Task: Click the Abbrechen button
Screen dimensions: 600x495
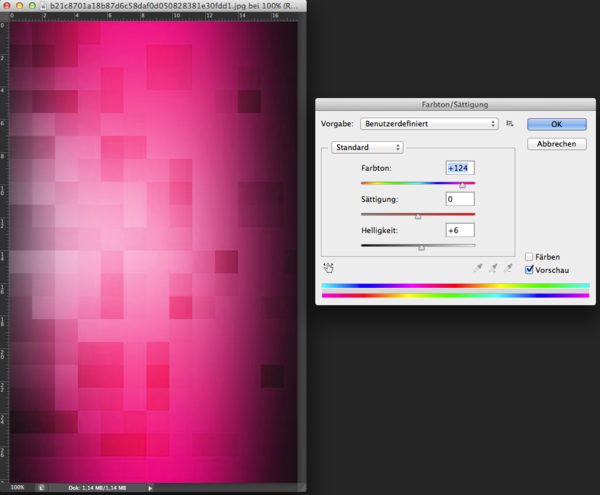Action: pos(556,144)
